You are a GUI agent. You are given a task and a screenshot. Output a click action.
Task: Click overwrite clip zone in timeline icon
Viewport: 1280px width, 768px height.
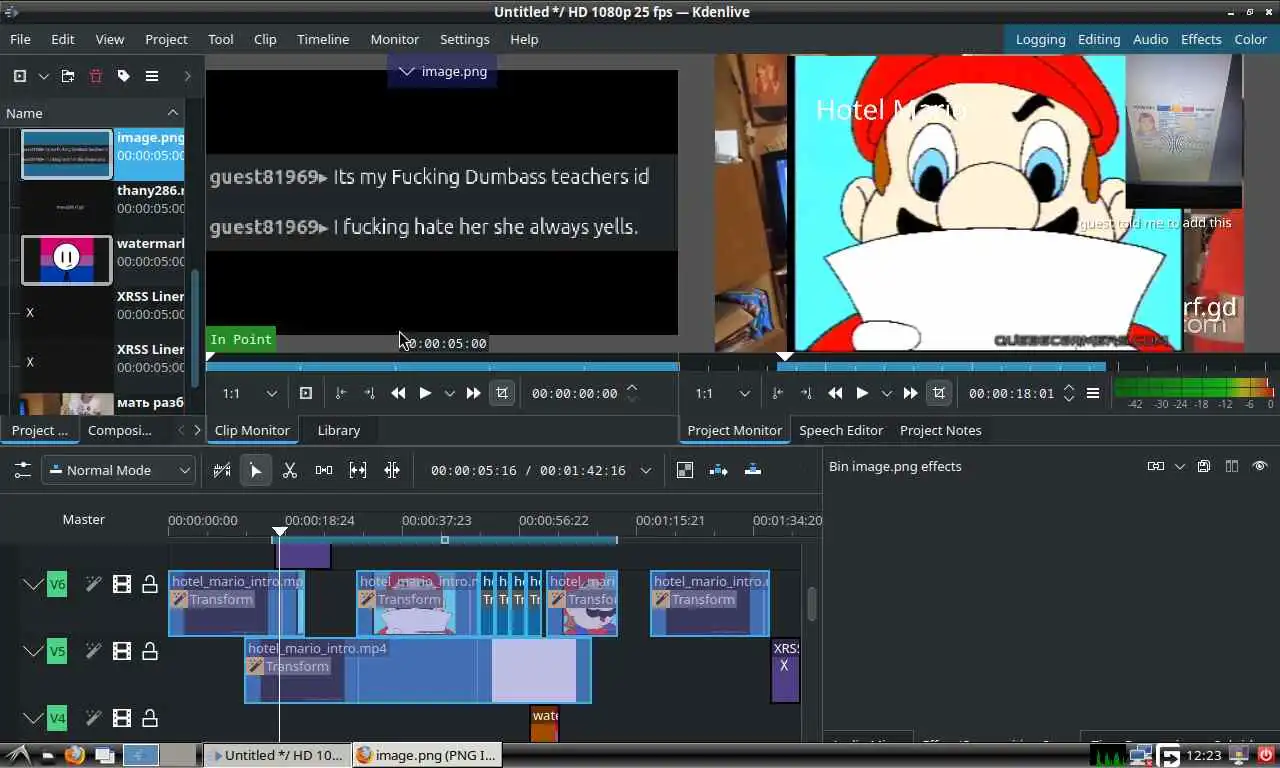point(753,470)
